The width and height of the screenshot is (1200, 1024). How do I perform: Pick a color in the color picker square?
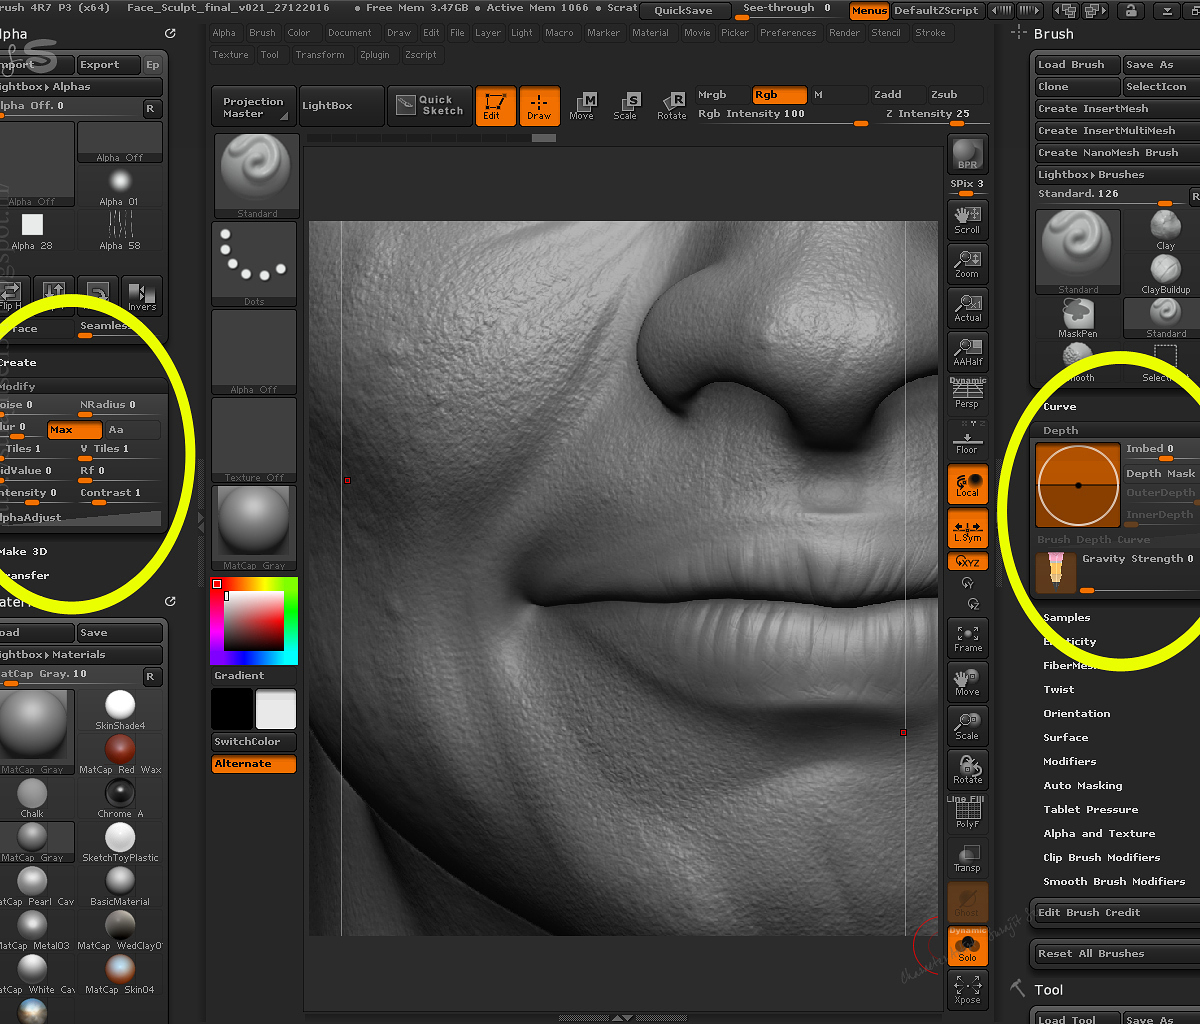[x=254, y=621]
